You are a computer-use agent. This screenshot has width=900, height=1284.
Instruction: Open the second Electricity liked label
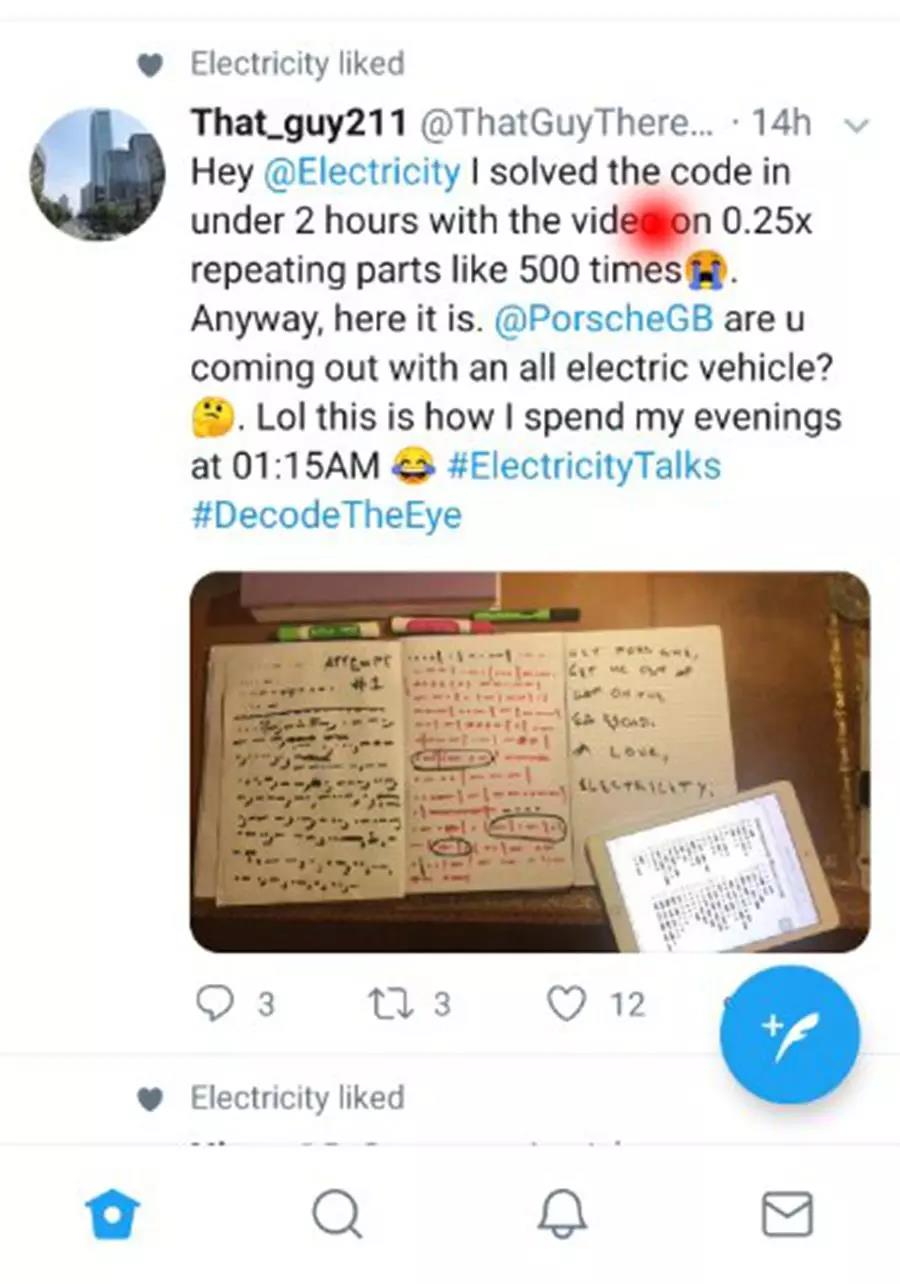(298, 1097)
